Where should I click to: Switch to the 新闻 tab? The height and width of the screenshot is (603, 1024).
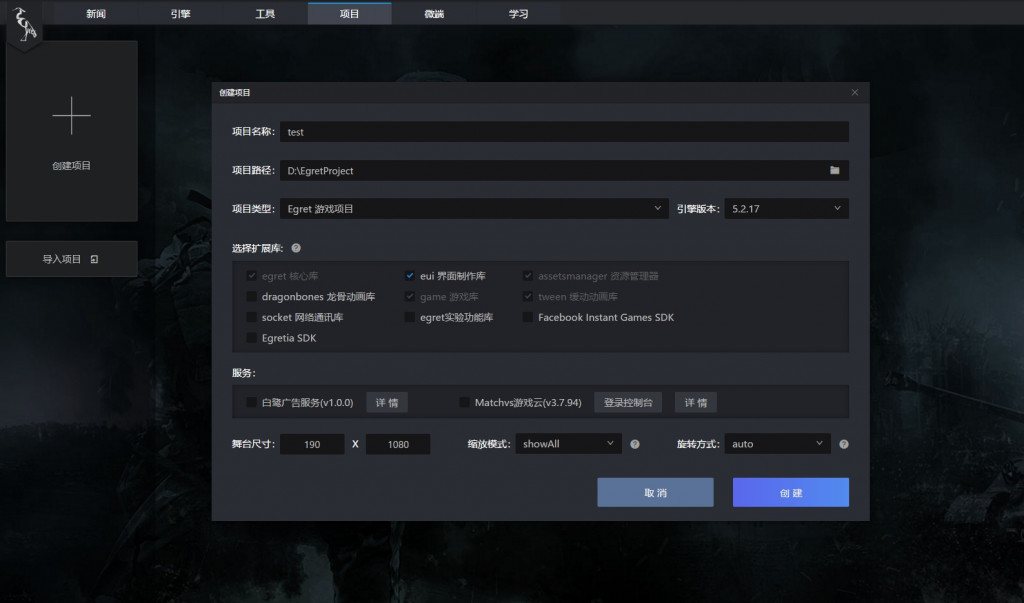pos(96,14)
